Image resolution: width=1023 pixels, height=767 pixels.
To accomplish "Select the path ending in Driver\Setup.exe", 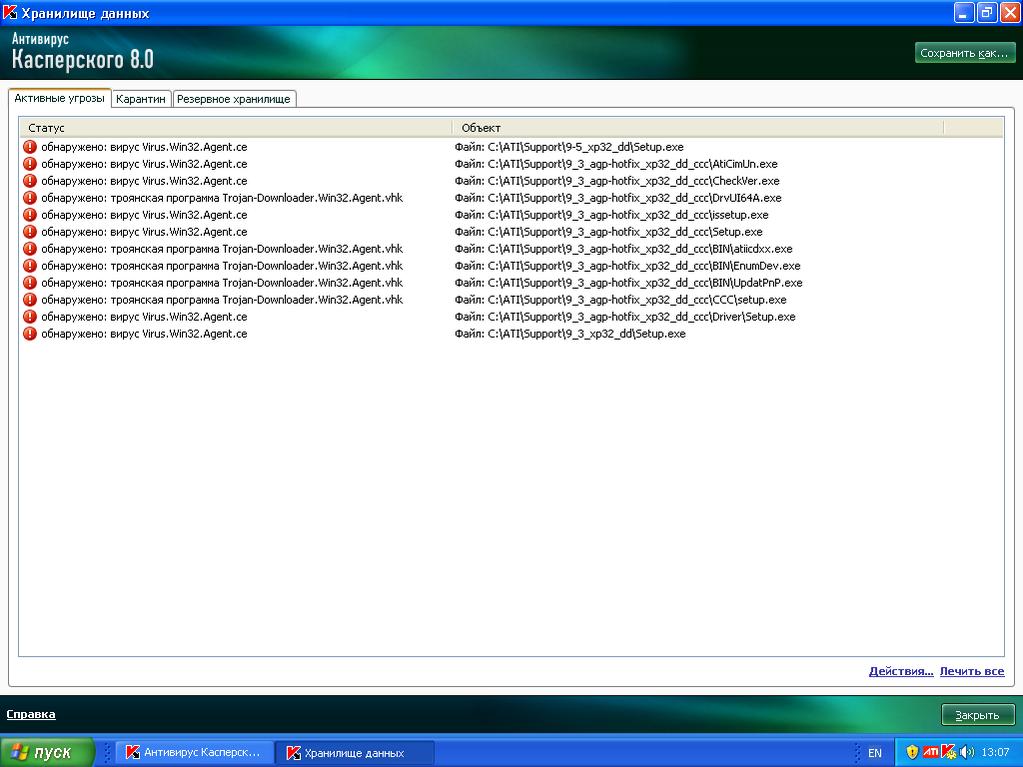I will [x=625, y=316].
